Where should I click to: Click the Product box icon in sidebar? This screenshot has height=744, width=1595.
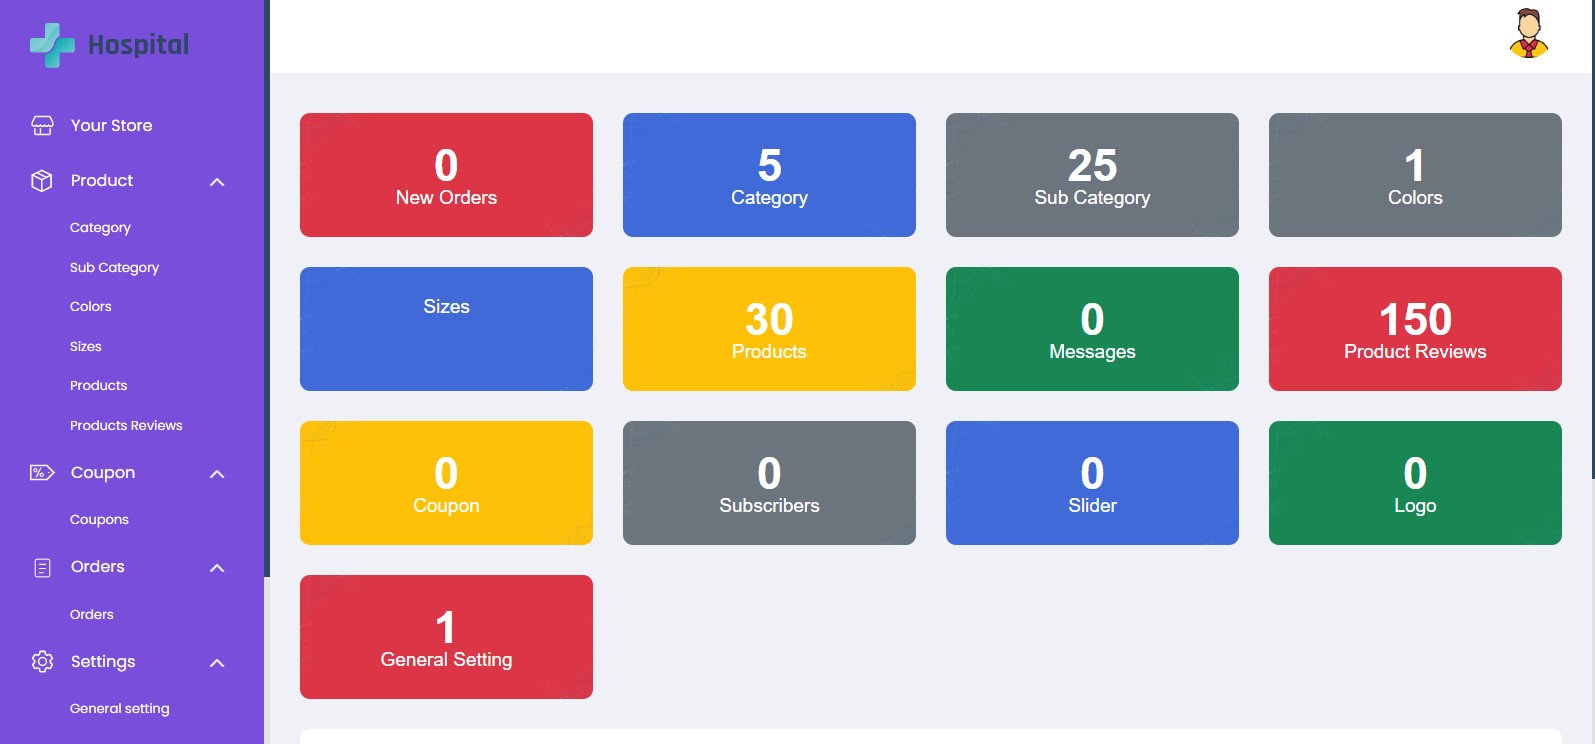click(x=42, y=181)
